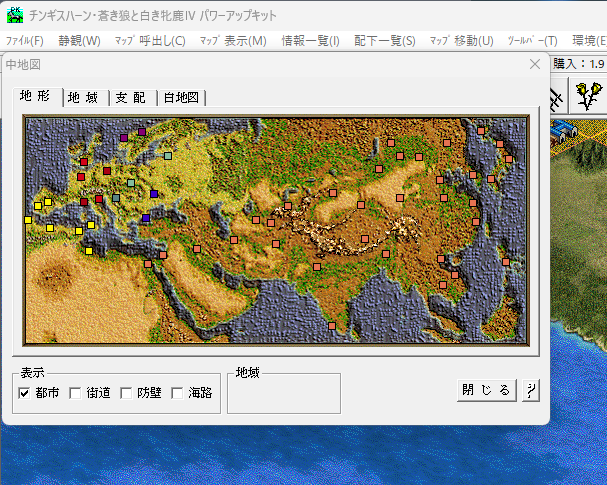607x485 pixels.
Task: Open the 静観(W) menu
Action: pyautogui.click(x=79, y=41)
